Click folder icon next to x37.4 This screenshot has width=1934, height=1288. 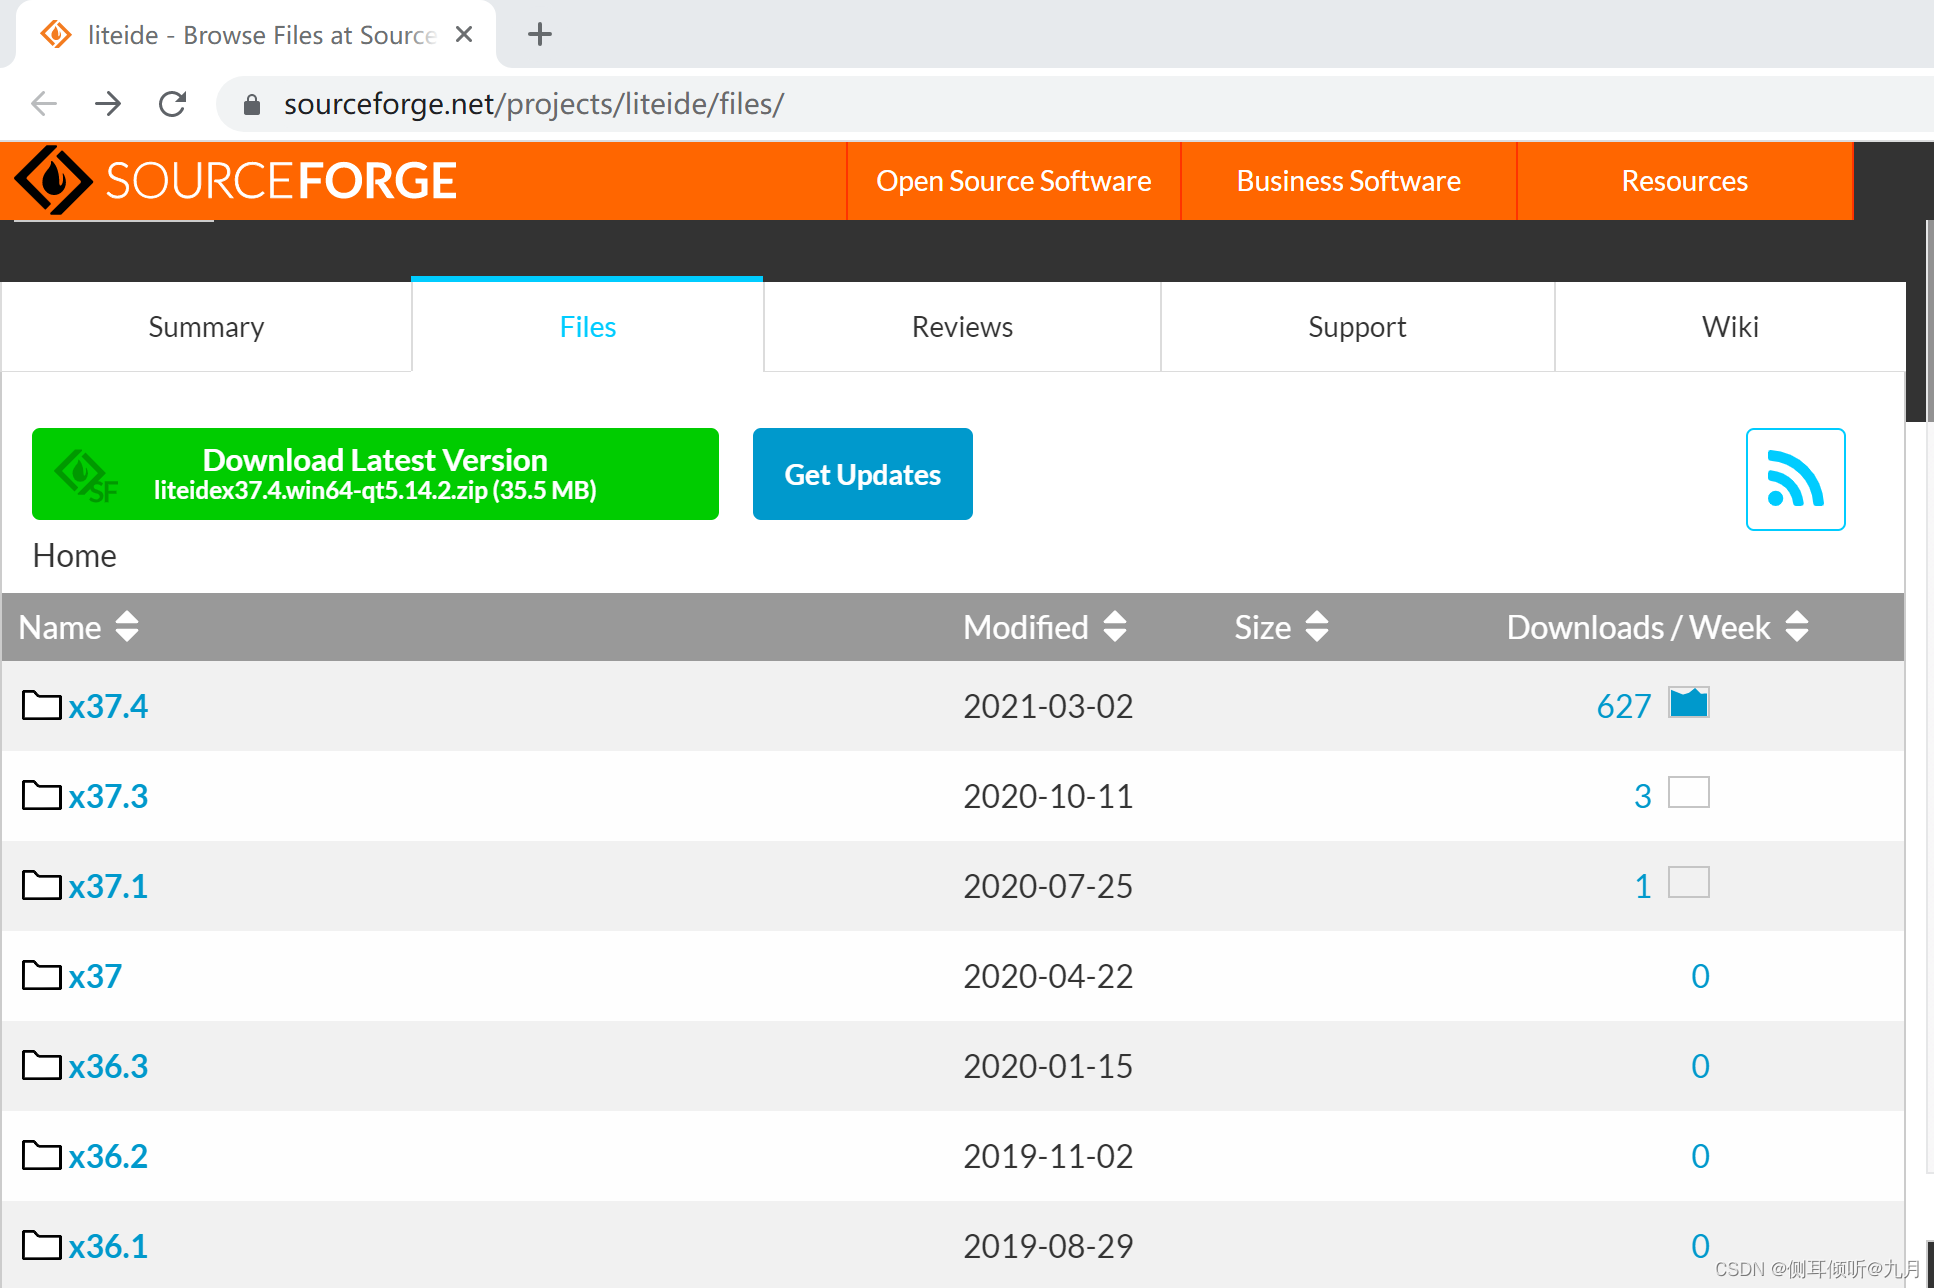(x=42, y=706)
